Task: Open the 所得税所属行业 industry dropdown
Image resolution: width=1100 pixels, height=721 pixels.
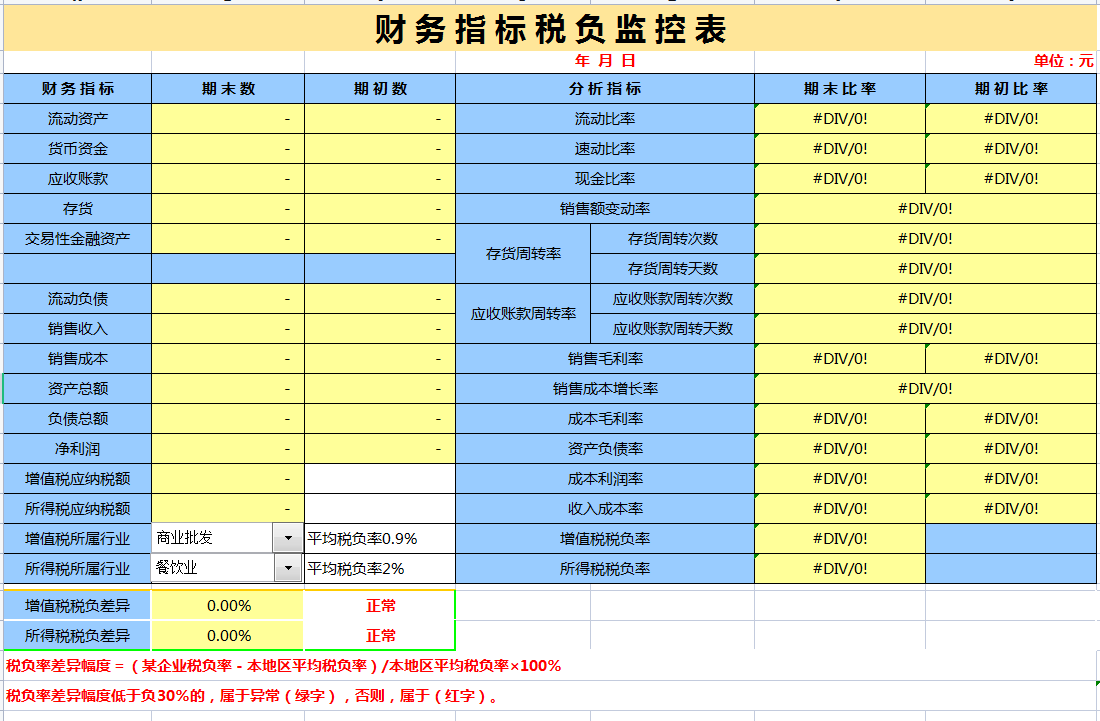Action: pyautogui.click(x=277, y=567)
